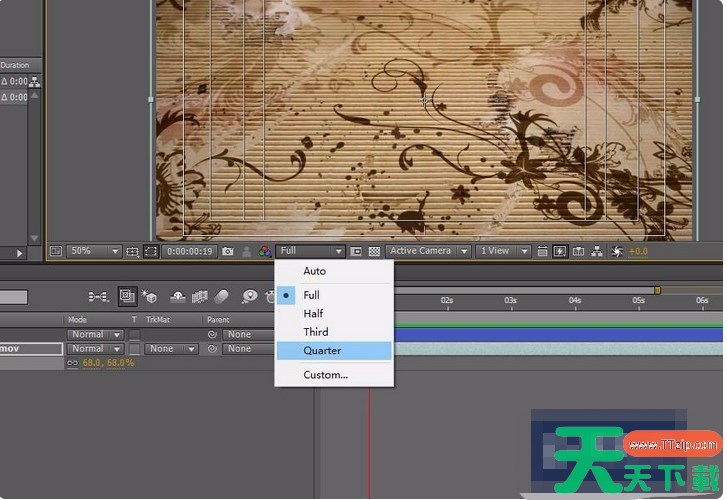Toggle the Region of Interest button

click(x=356, y=252)
